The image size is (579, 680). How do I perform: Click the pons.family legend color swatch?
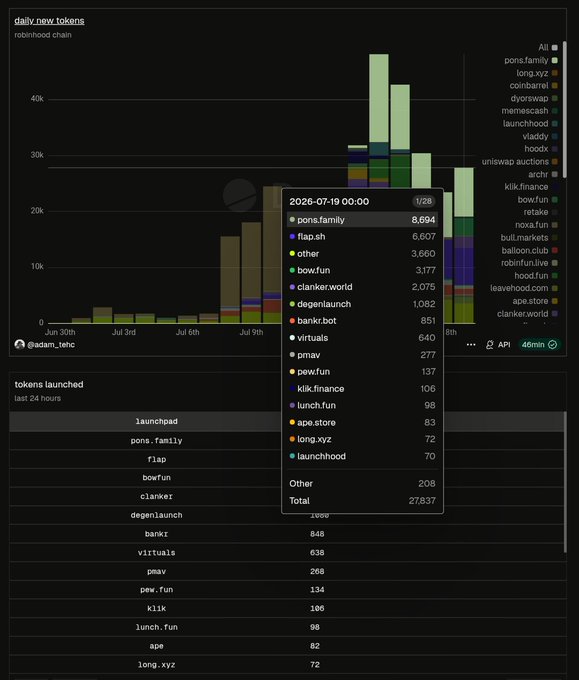point(555,60)
